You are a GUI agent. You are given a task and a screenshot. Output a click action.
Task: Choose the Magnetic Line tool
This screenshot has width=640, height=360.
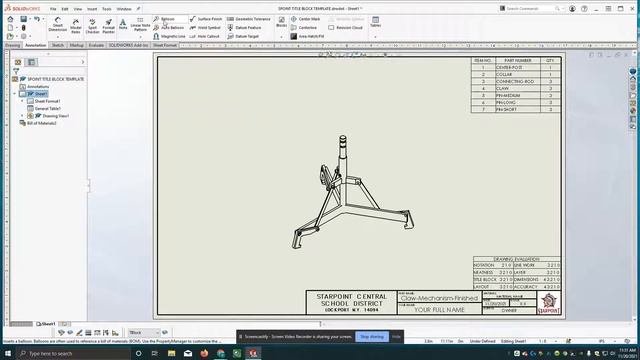pyautogui.click(x=169, y=36)
